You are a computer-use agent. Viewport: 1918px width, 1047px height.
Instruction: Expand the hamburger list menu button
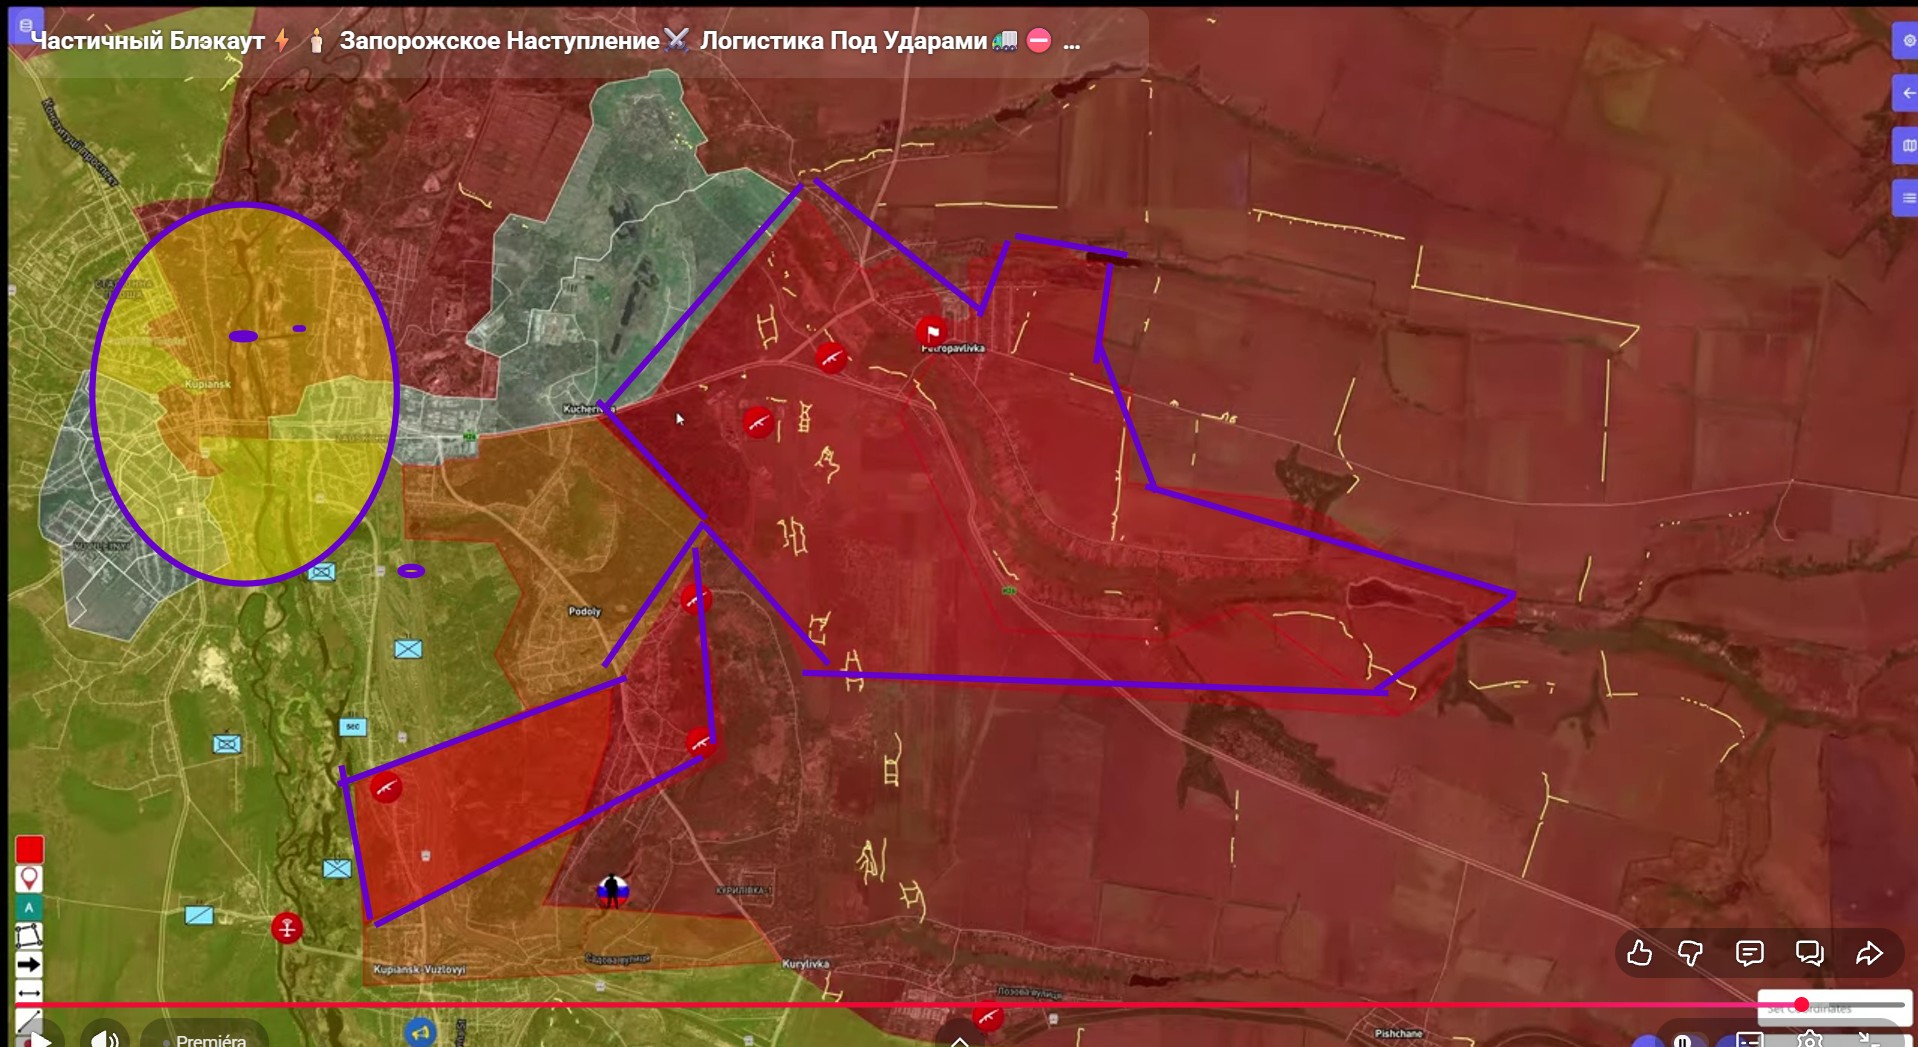(1907, 198)
